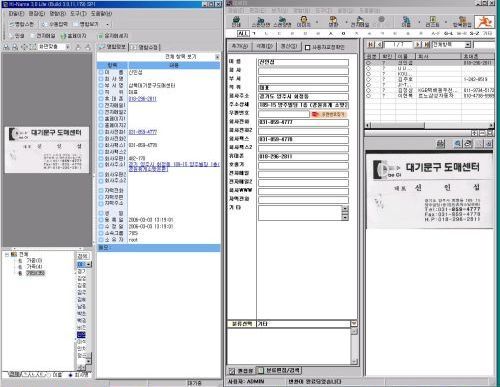Click 명함찾기 toolbar button in Hi-Name
The height and width of the screenshot is (387, 500).
coord(86,24)
